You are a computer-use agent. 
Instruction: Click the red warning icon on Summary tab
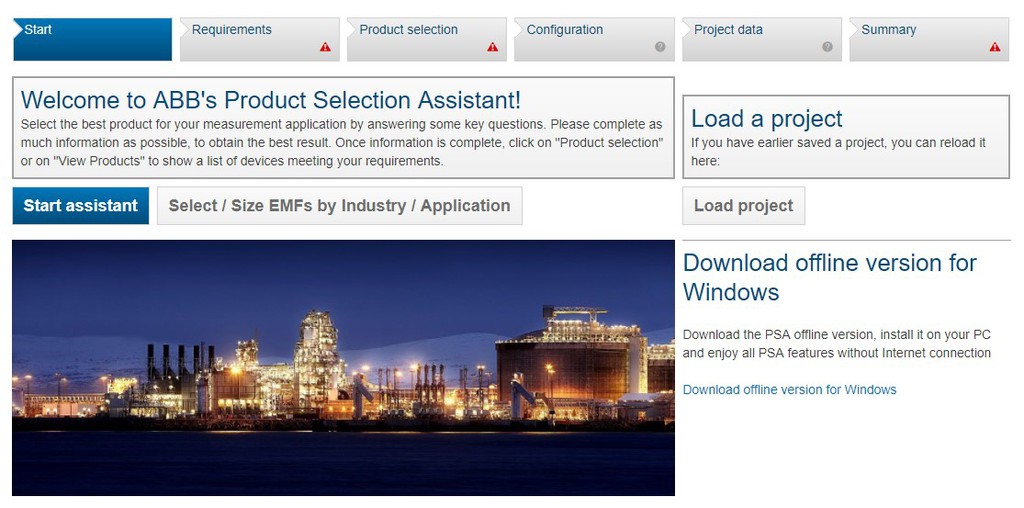point(995,47)
